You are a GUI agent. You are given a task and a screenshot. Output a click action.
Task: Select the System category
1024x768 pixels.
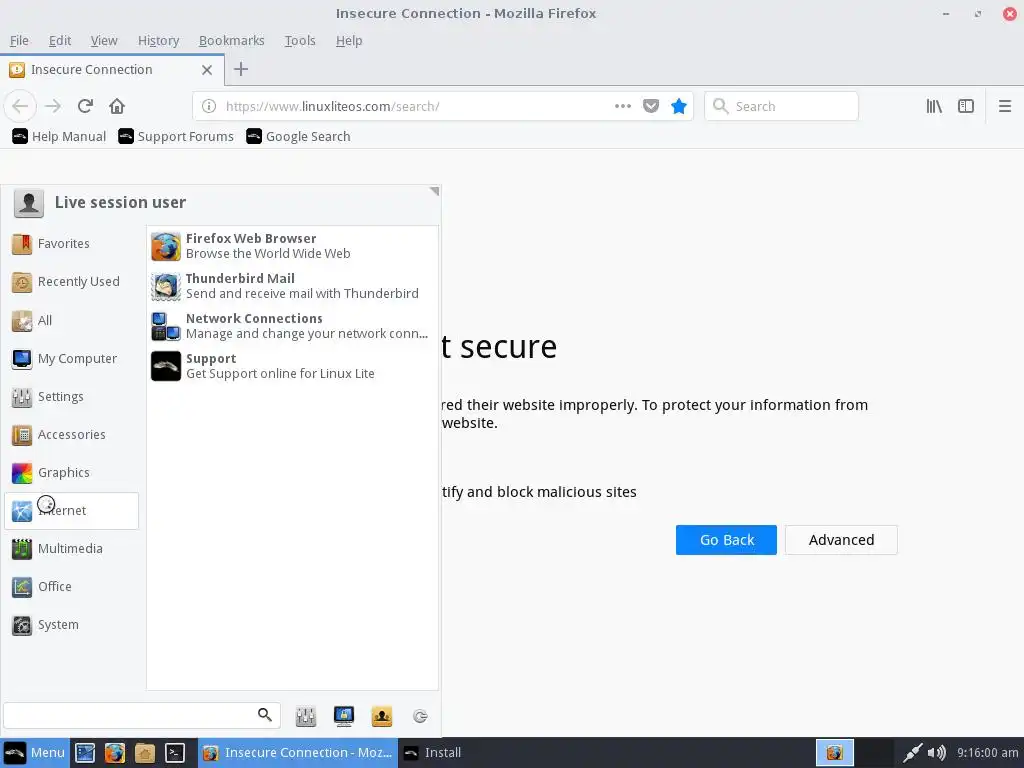click(71, 624)
